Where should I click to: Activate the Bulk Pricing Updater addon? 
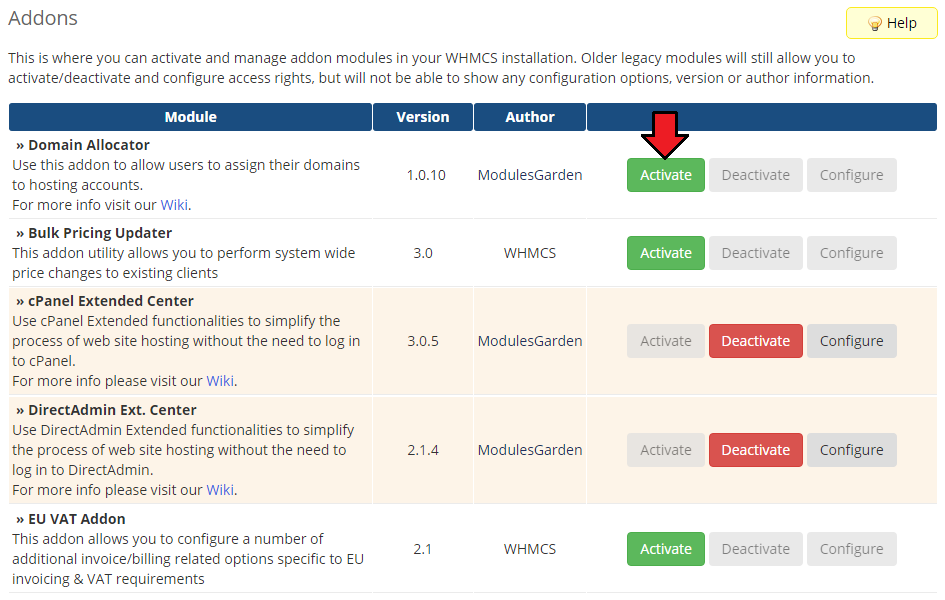click(x=665, y=253)
